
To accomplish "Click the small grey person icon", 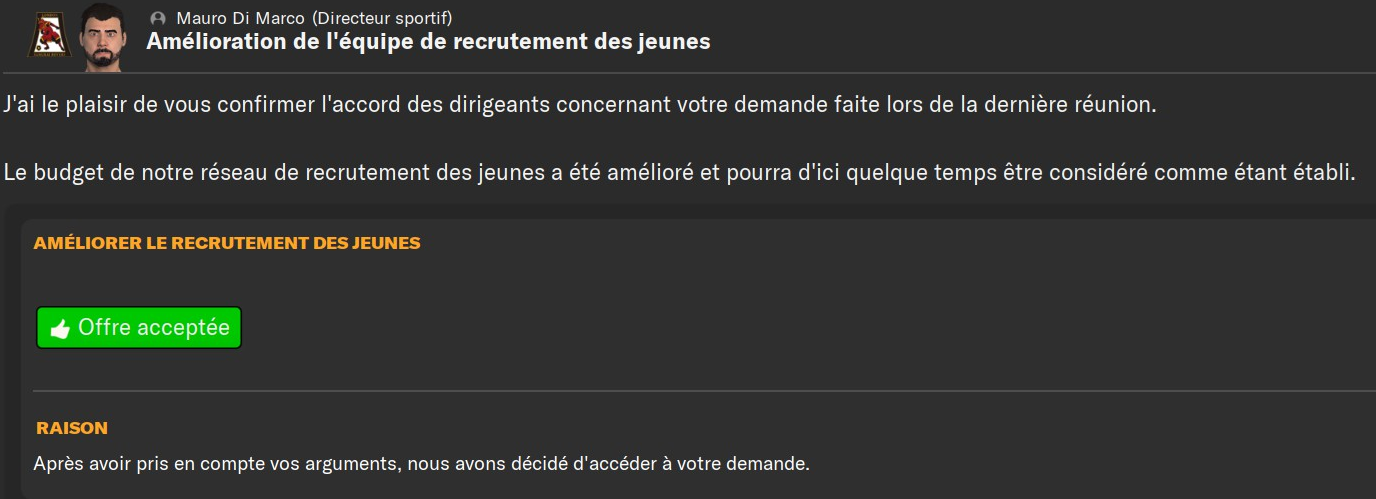I will pos(157,18).
